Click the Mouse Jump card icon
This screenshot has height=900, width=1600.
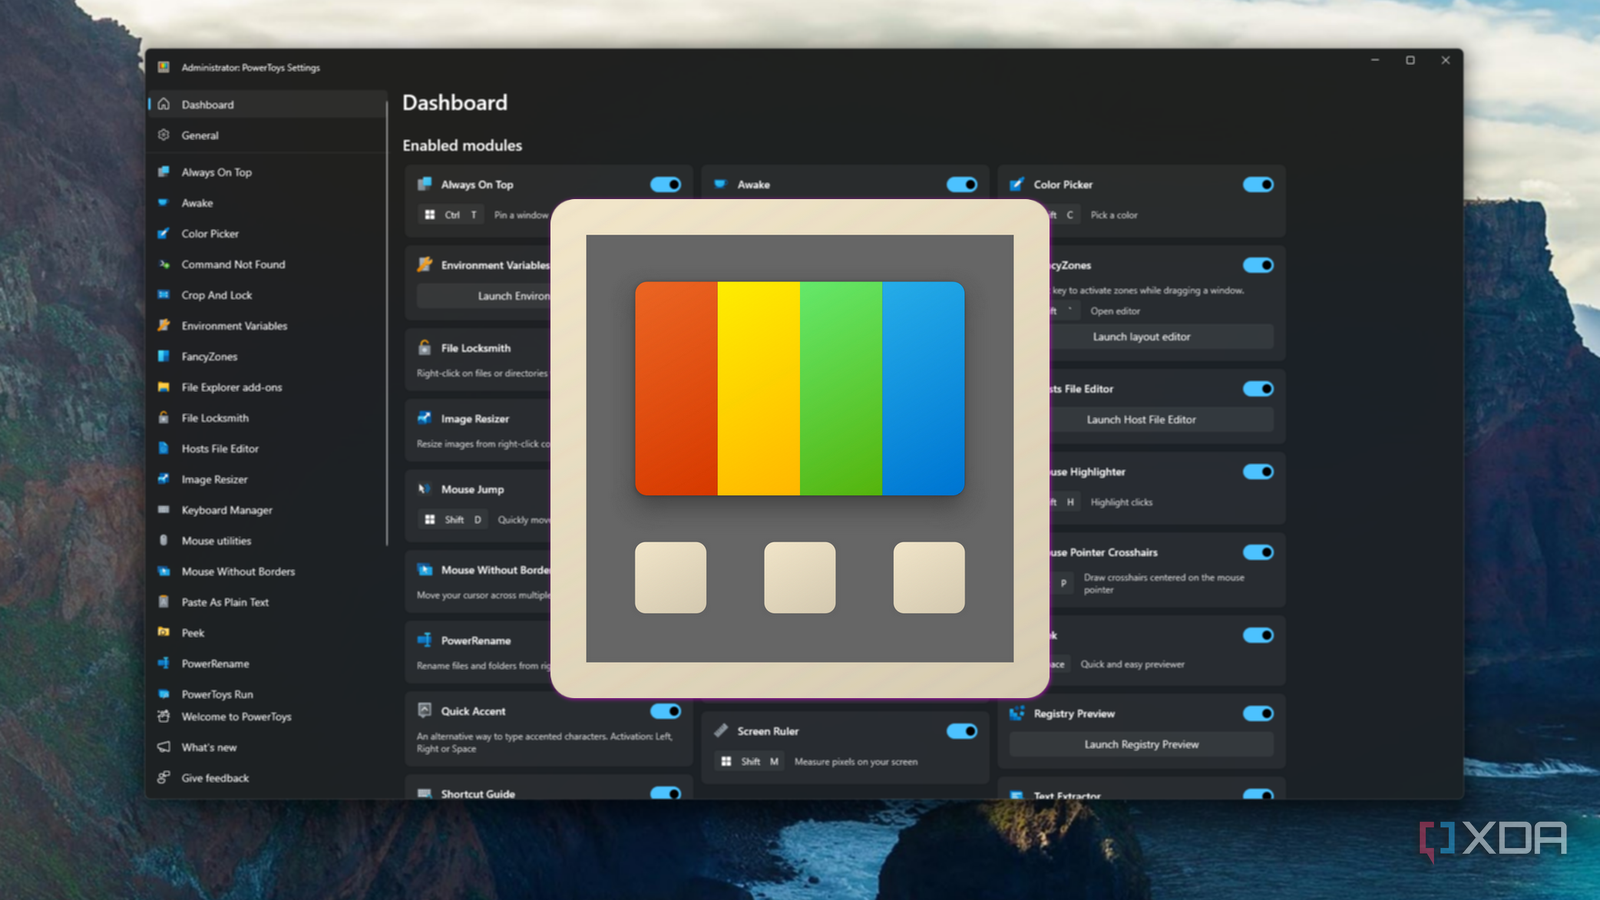click(425, 489)
